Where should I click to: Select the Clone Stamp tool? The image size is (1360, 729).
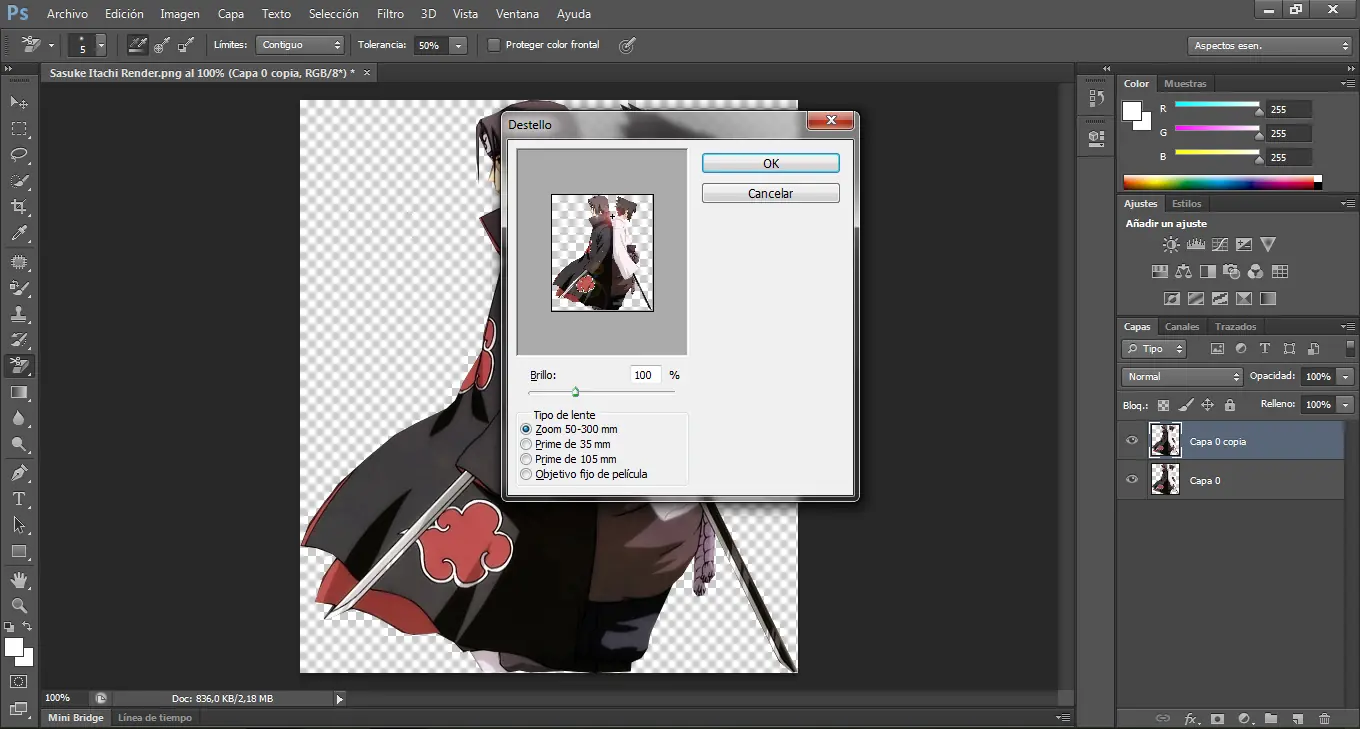tap(19, 314)
